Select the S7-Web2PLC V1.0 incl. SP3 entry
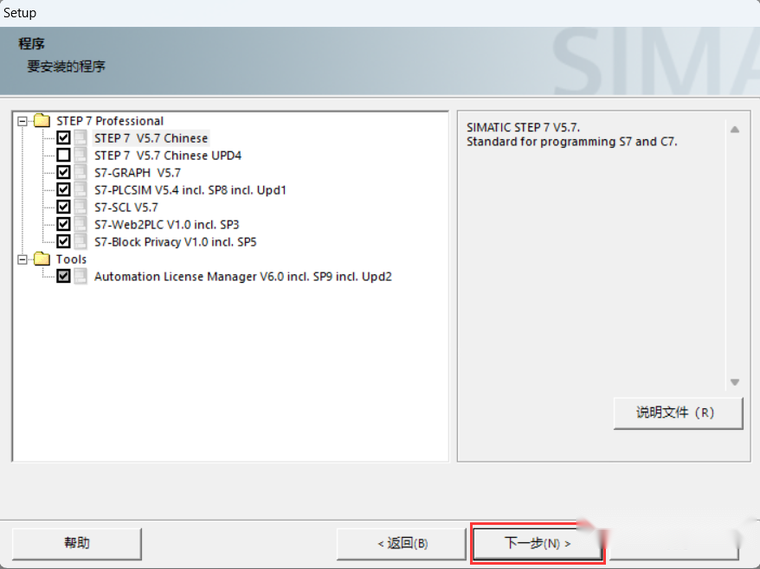The width and height of the screenshot is (760, 569). click(167, 225)
